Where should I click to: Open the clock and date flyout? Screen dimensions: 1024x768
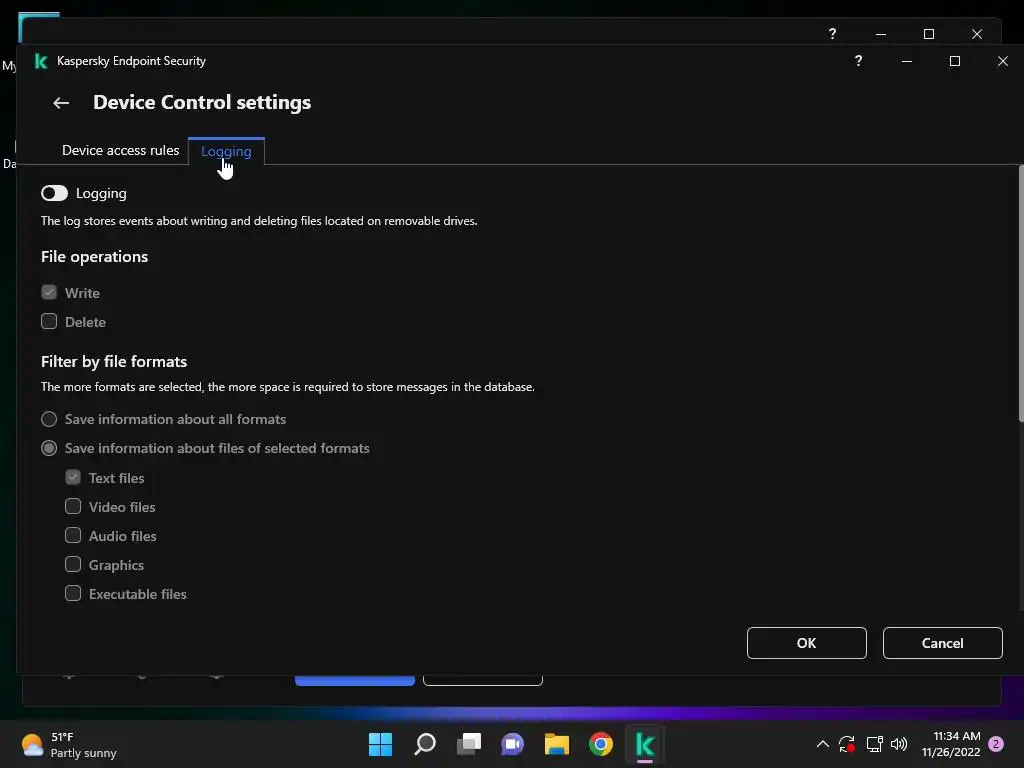[951, 744]
